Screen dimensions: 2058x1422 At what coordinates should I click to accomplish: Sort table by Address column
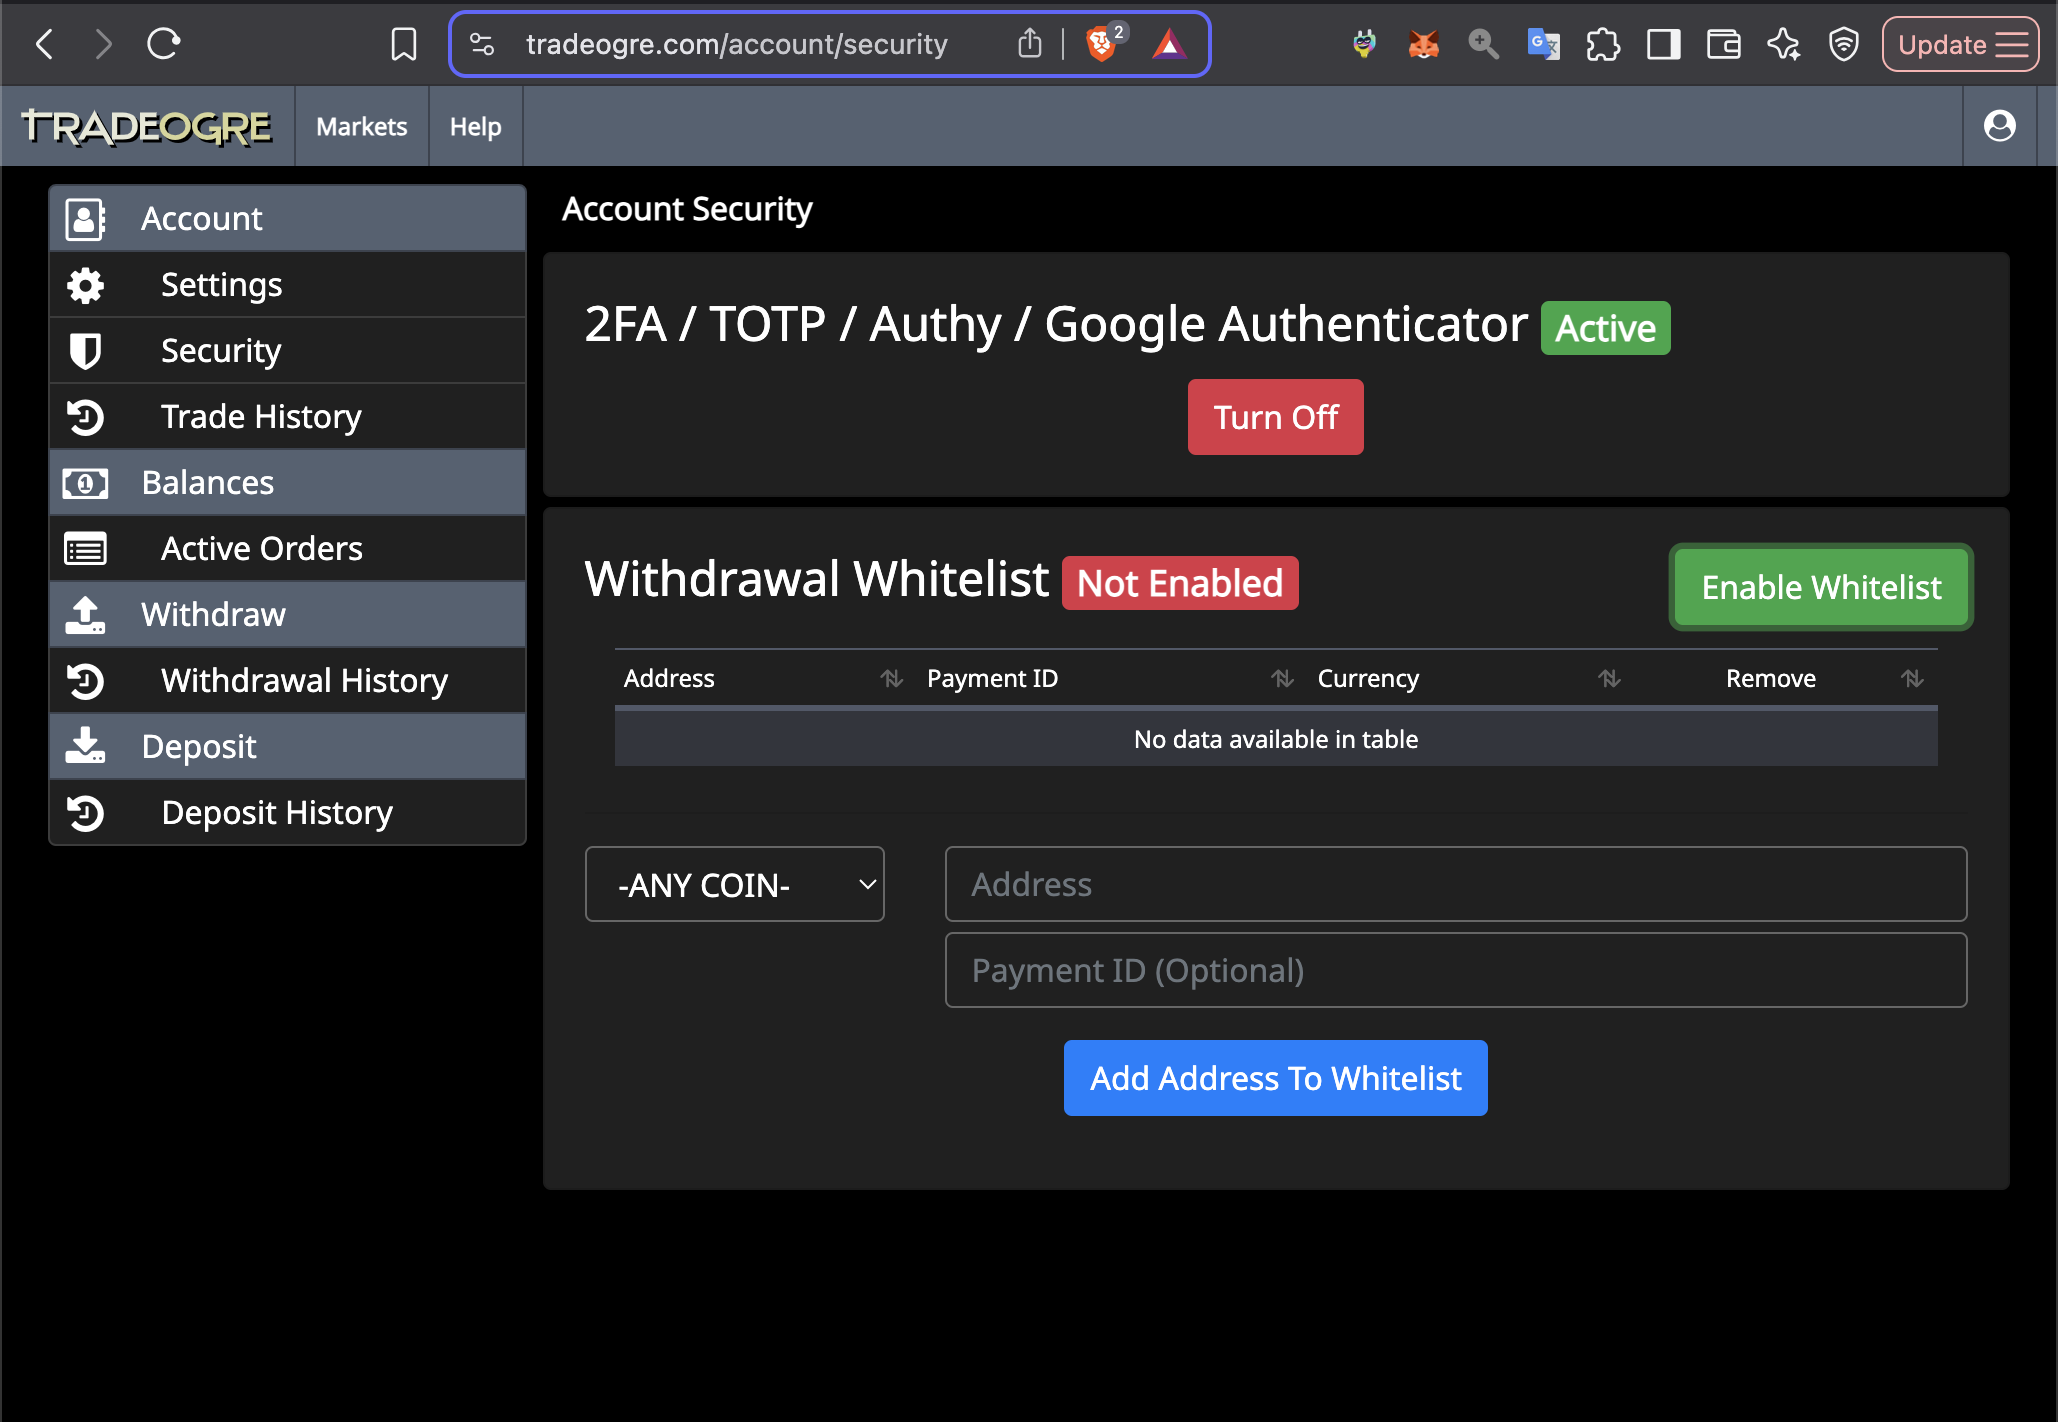point(764,679)
